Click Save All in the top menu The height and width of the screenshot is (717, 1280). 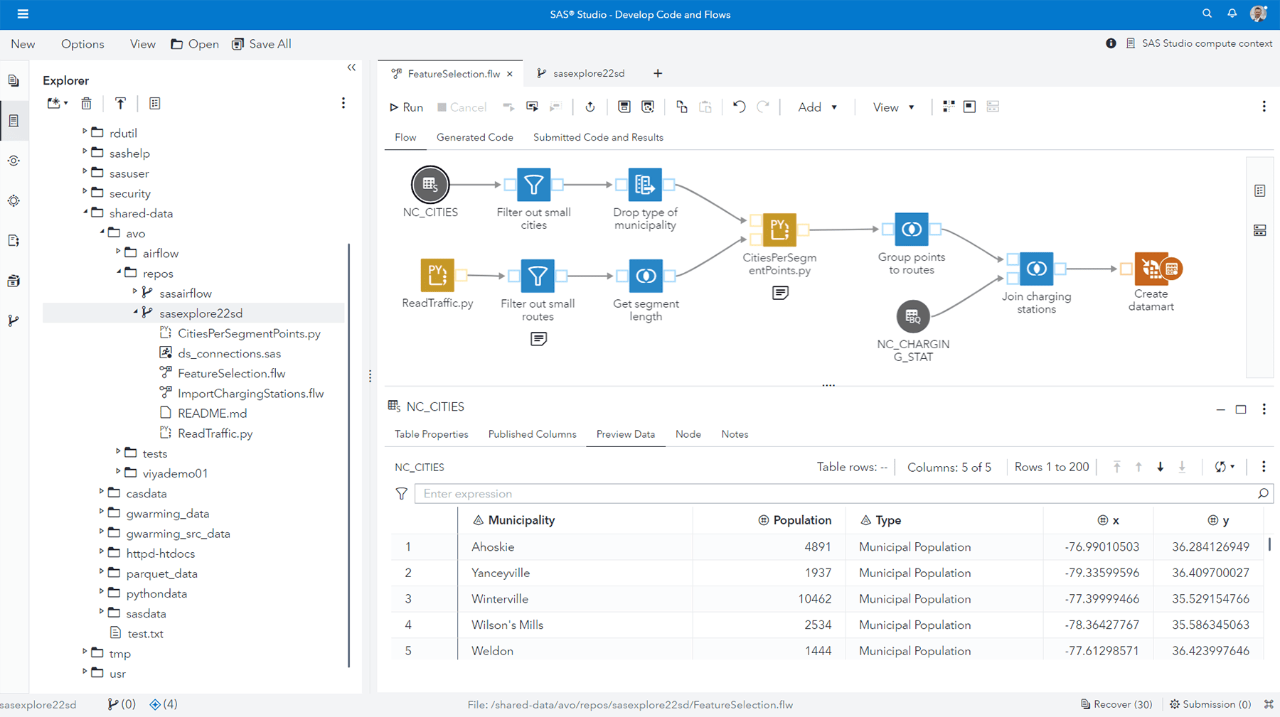(261, 44)
